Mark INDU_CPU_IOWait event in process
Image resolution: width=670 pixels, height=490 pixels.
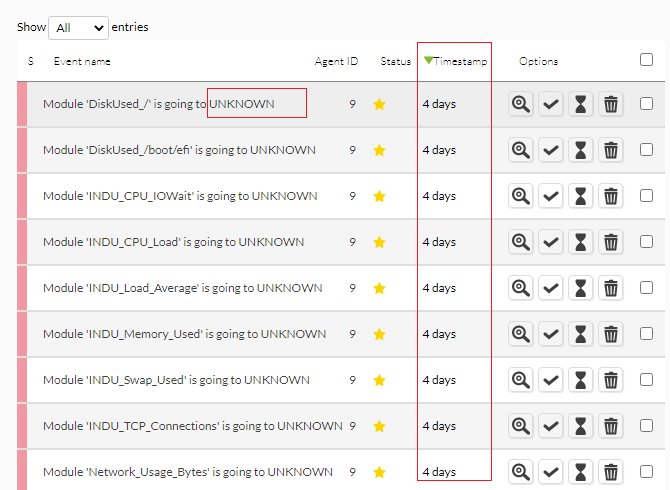pos(580,196)
